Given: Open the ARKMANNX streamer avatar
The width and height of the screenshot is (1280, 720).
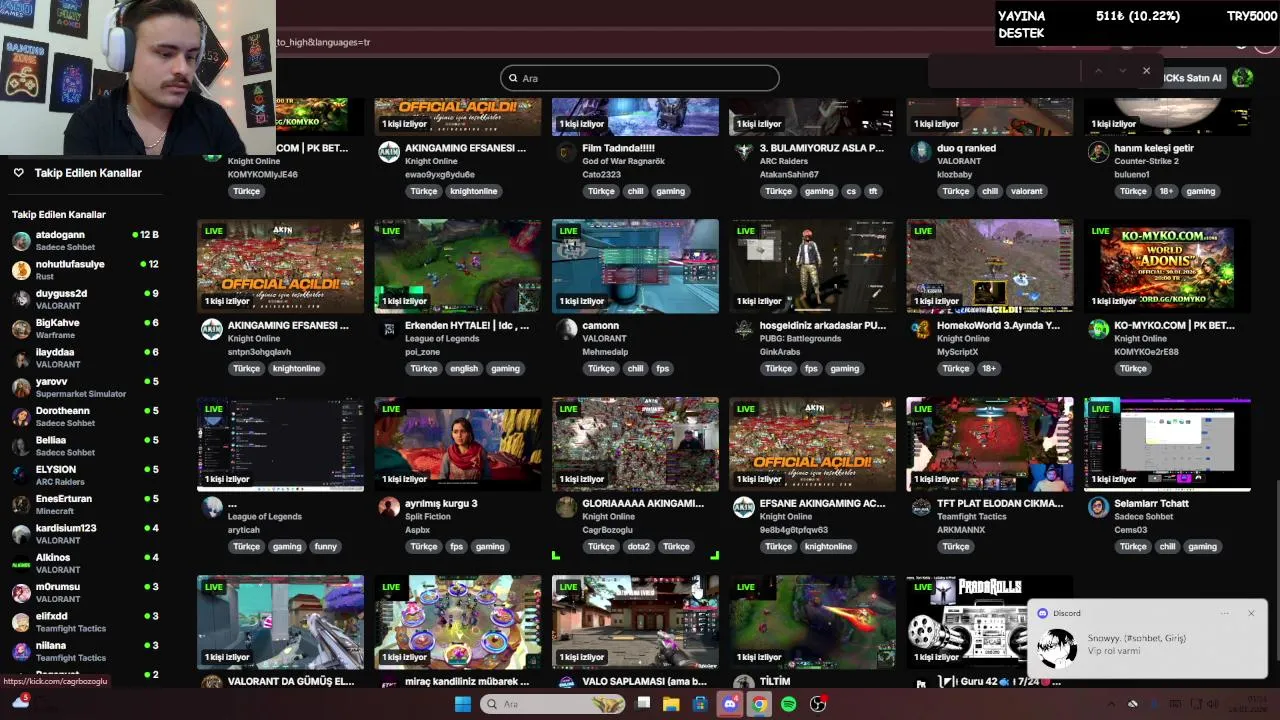Looking at the screenshot, I should (x=921, y=508).
